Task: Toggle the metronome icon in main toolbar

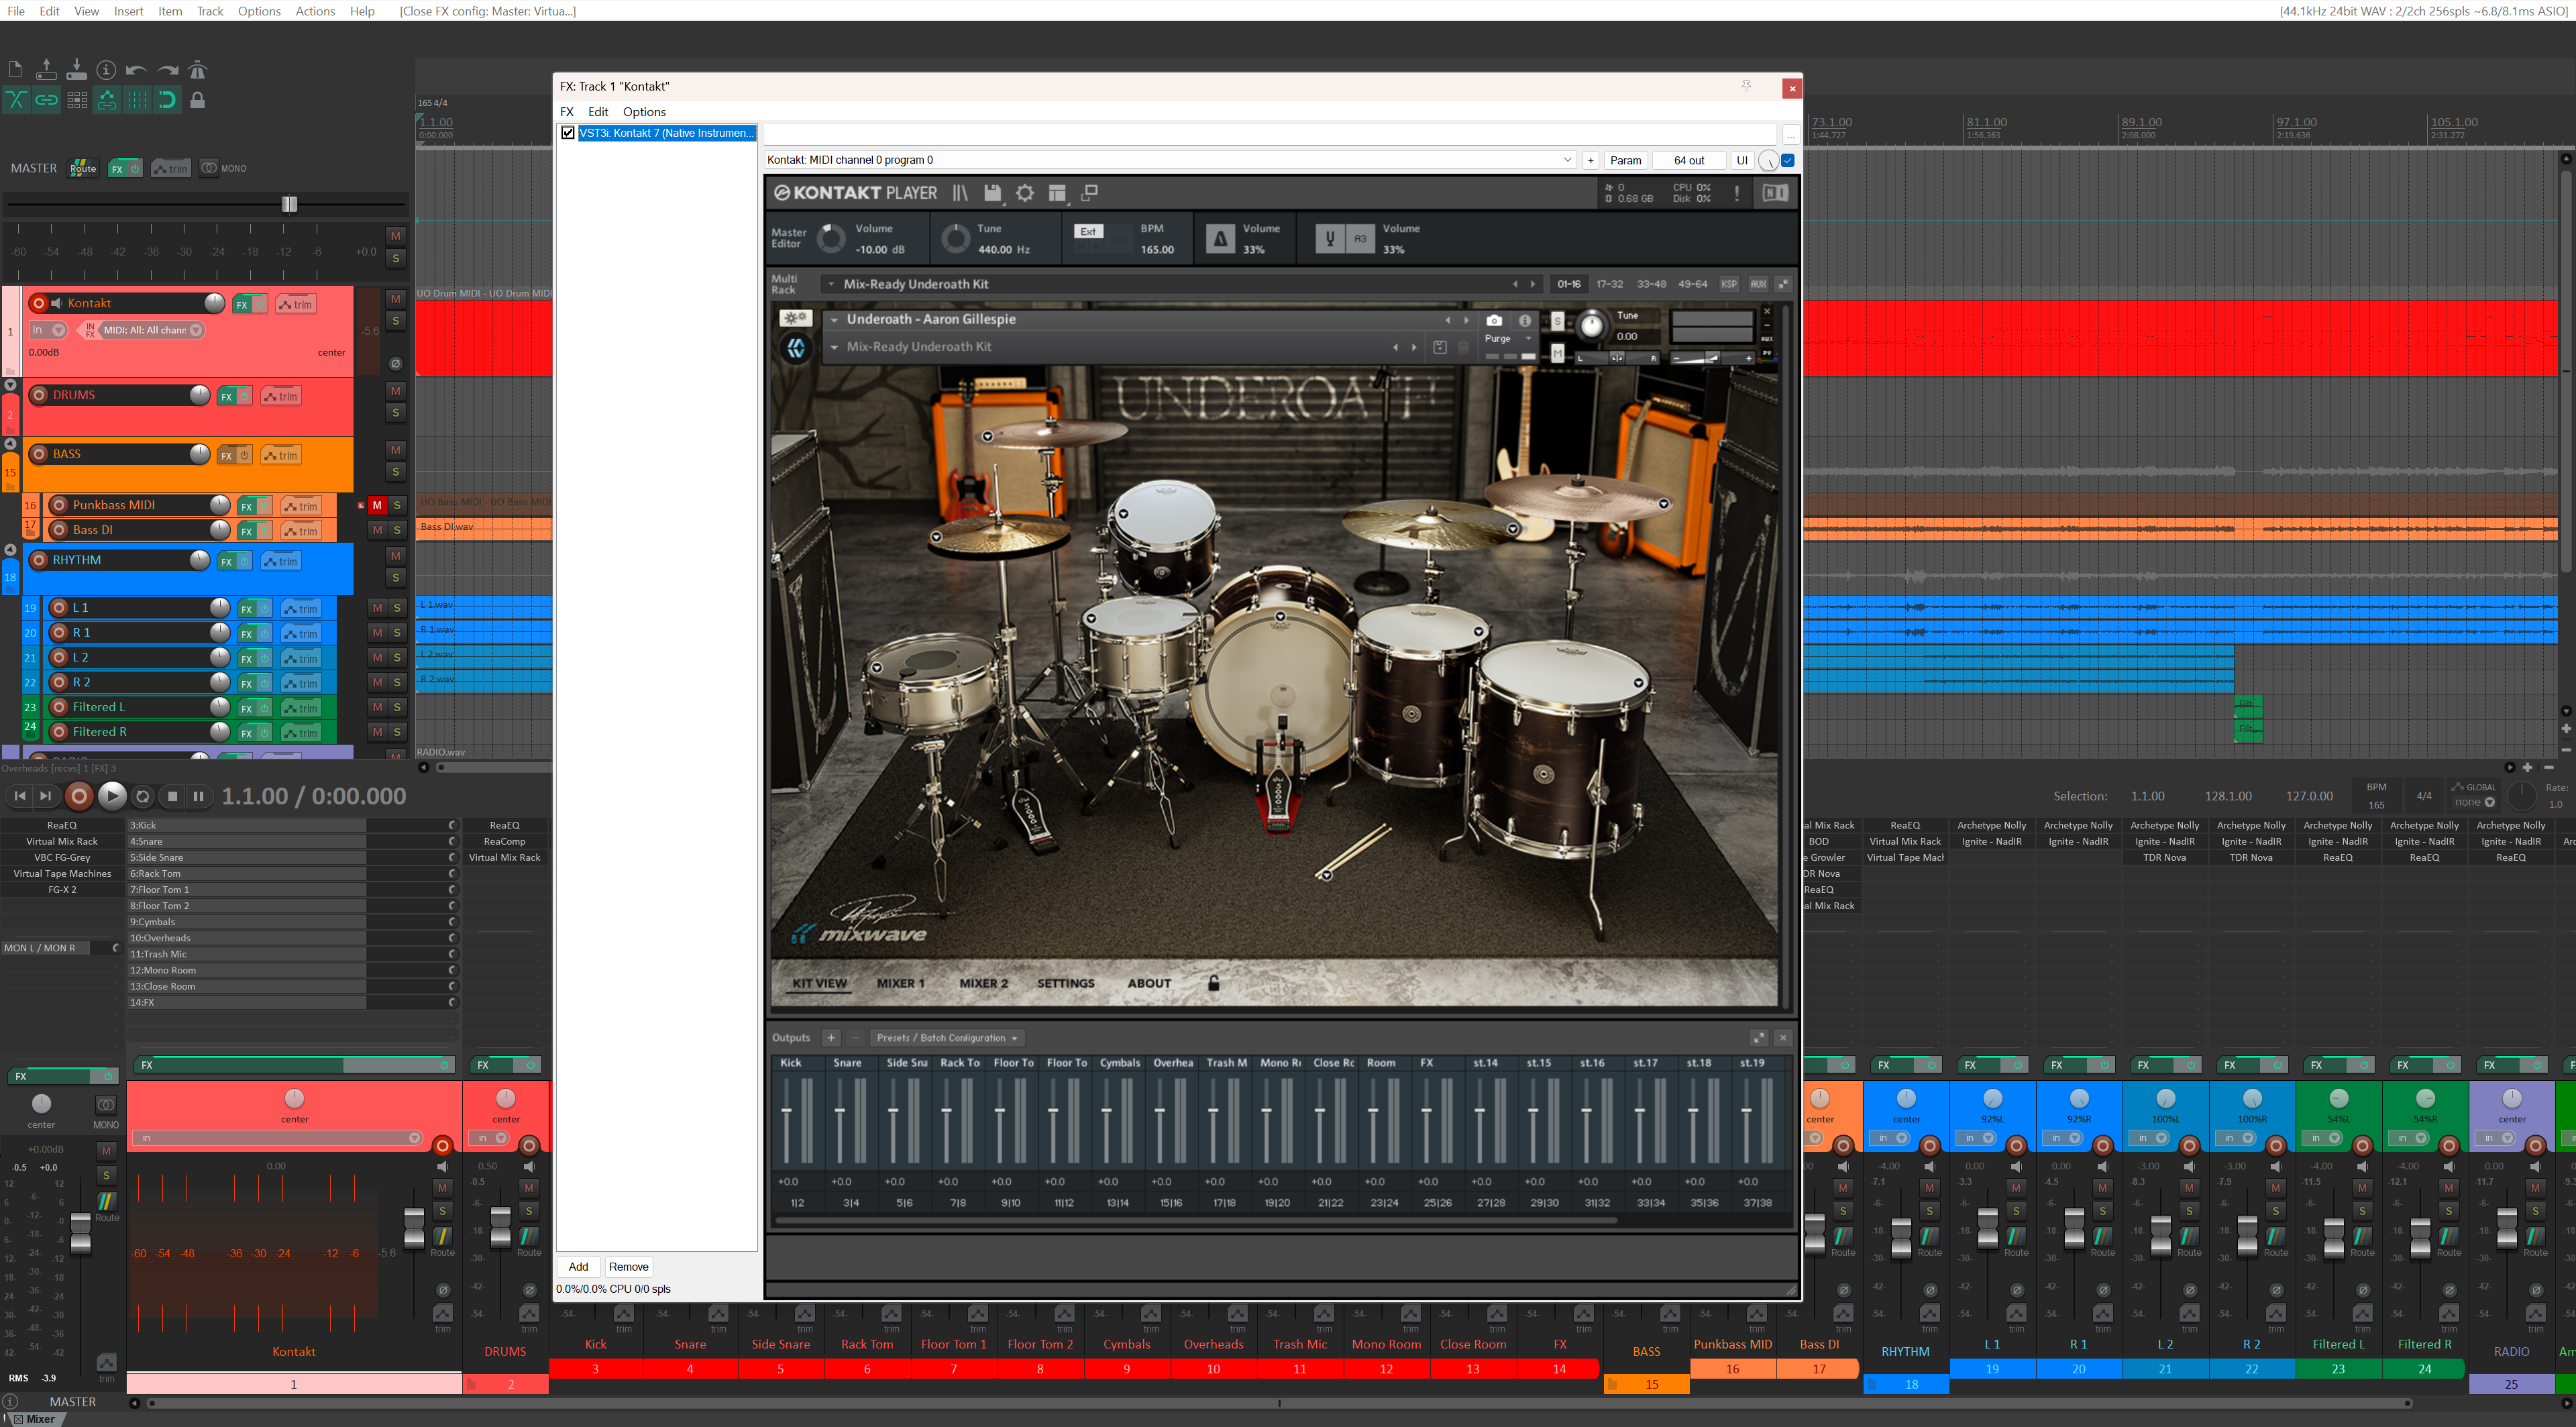Action: pos(198,70)
